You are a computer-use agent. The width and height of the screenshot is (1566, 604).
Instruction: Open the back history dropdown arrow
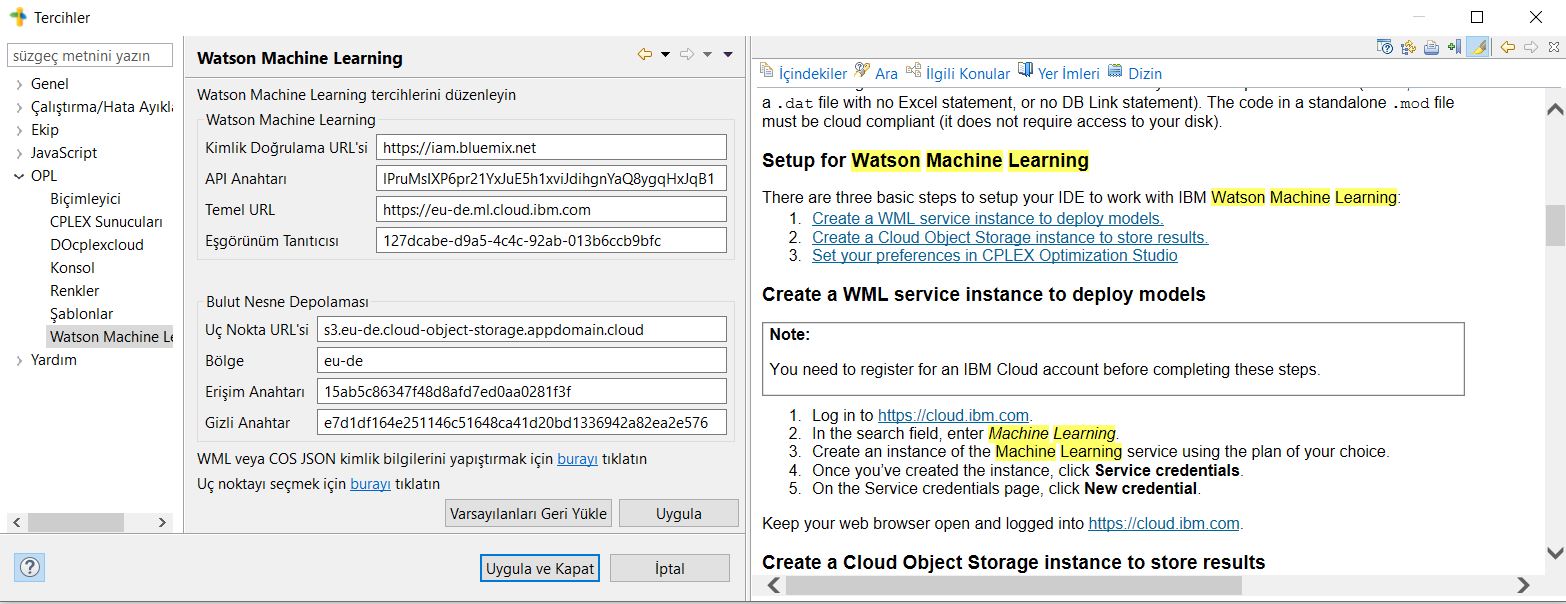pyautogui.click(x=666, y=55)
